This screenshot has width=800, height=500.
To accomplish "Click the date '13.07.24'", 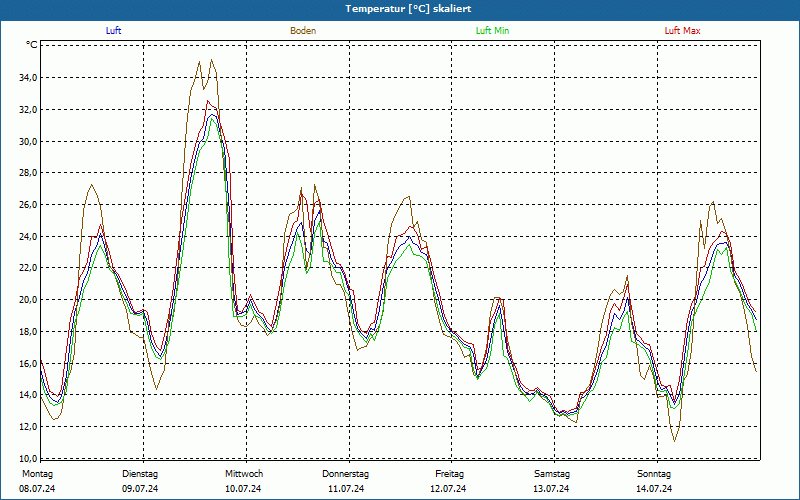I will (x=551, y=489).
